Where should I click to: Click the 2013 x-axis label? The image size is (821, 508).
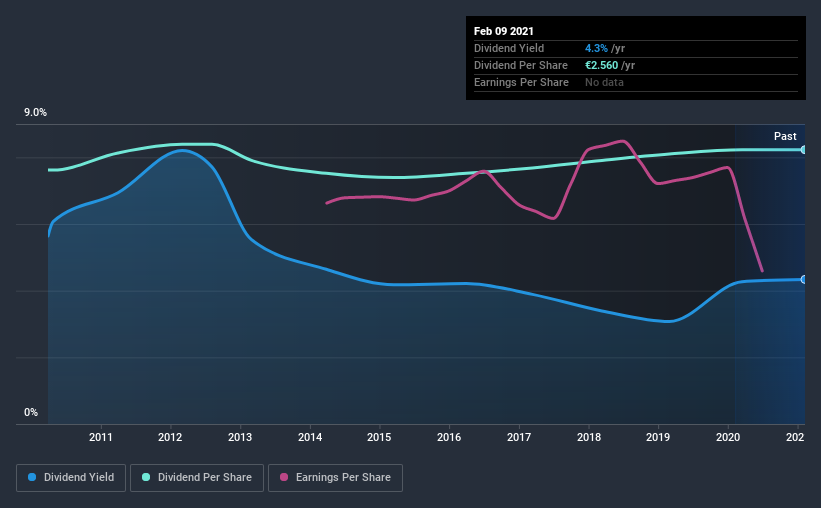(240, 437)
